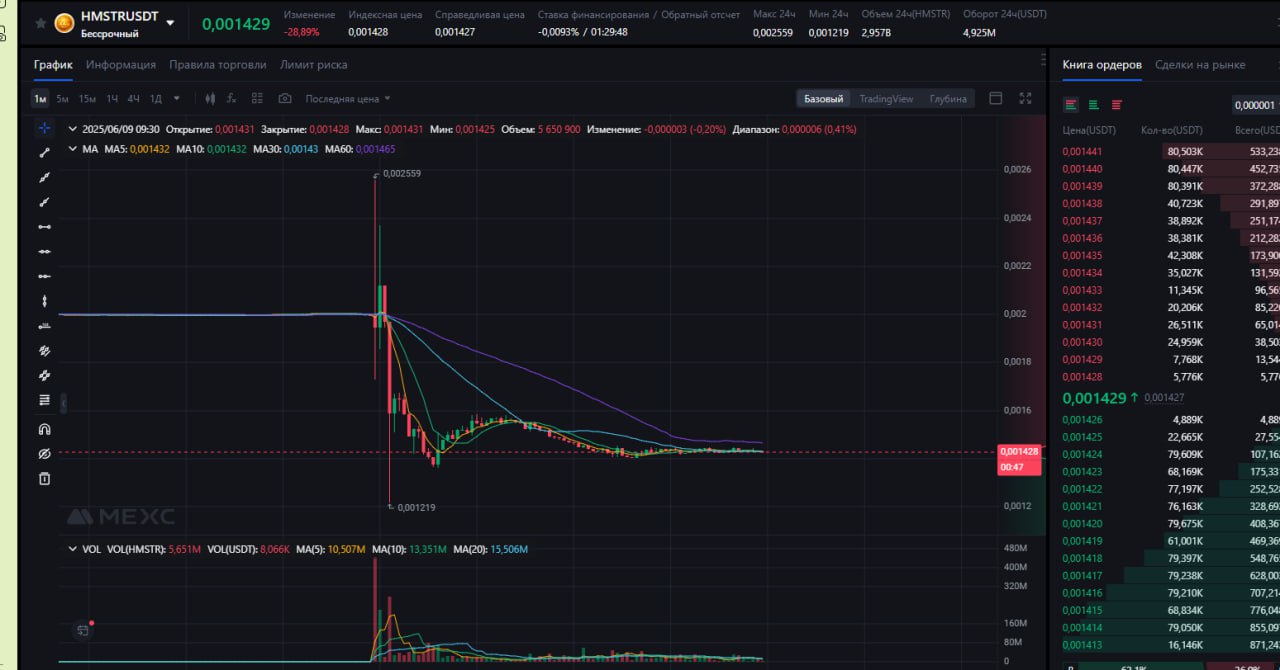The height and width of the screenshot is (670, 1280).
Task: Switch to the График tab
Action: [x=53, y=64]
